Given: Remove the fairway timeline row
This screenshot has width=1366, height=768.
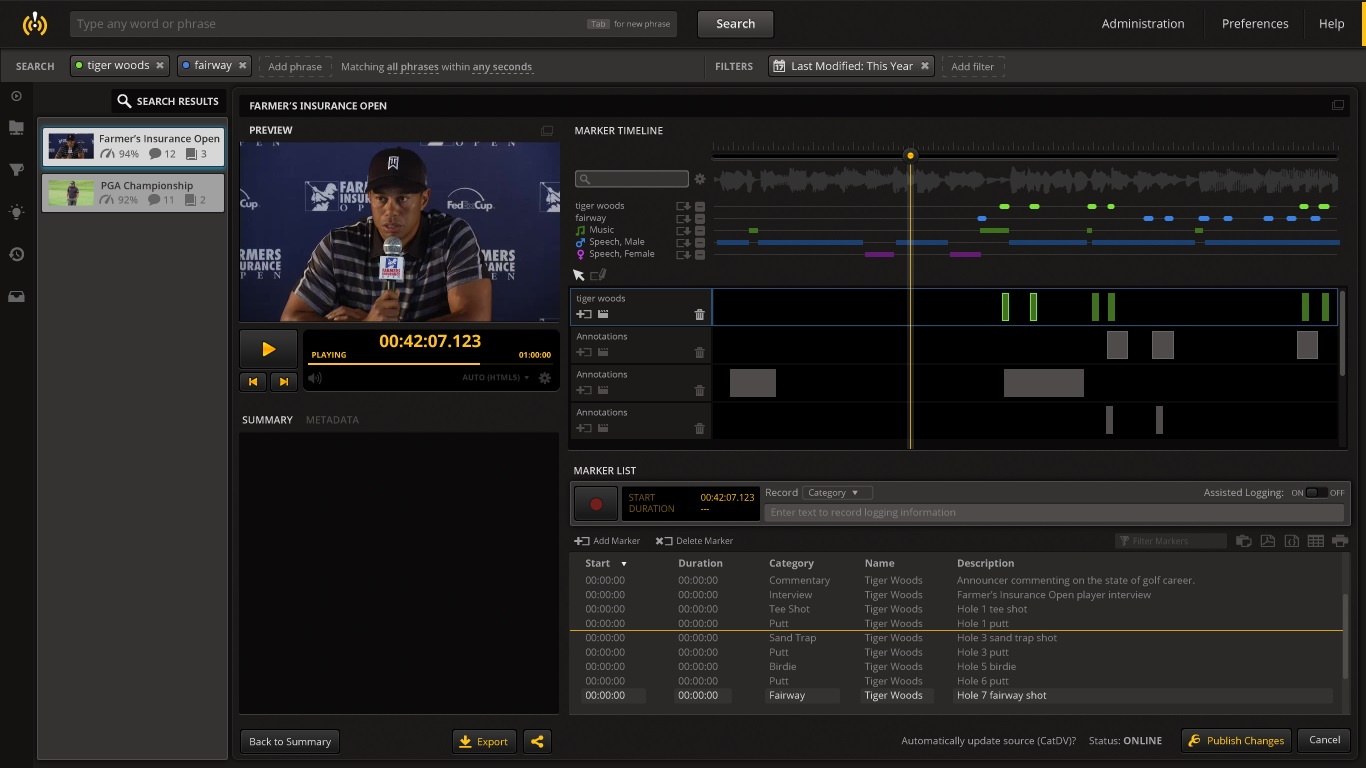Looking at the screenshot, I should coord(700,218).
